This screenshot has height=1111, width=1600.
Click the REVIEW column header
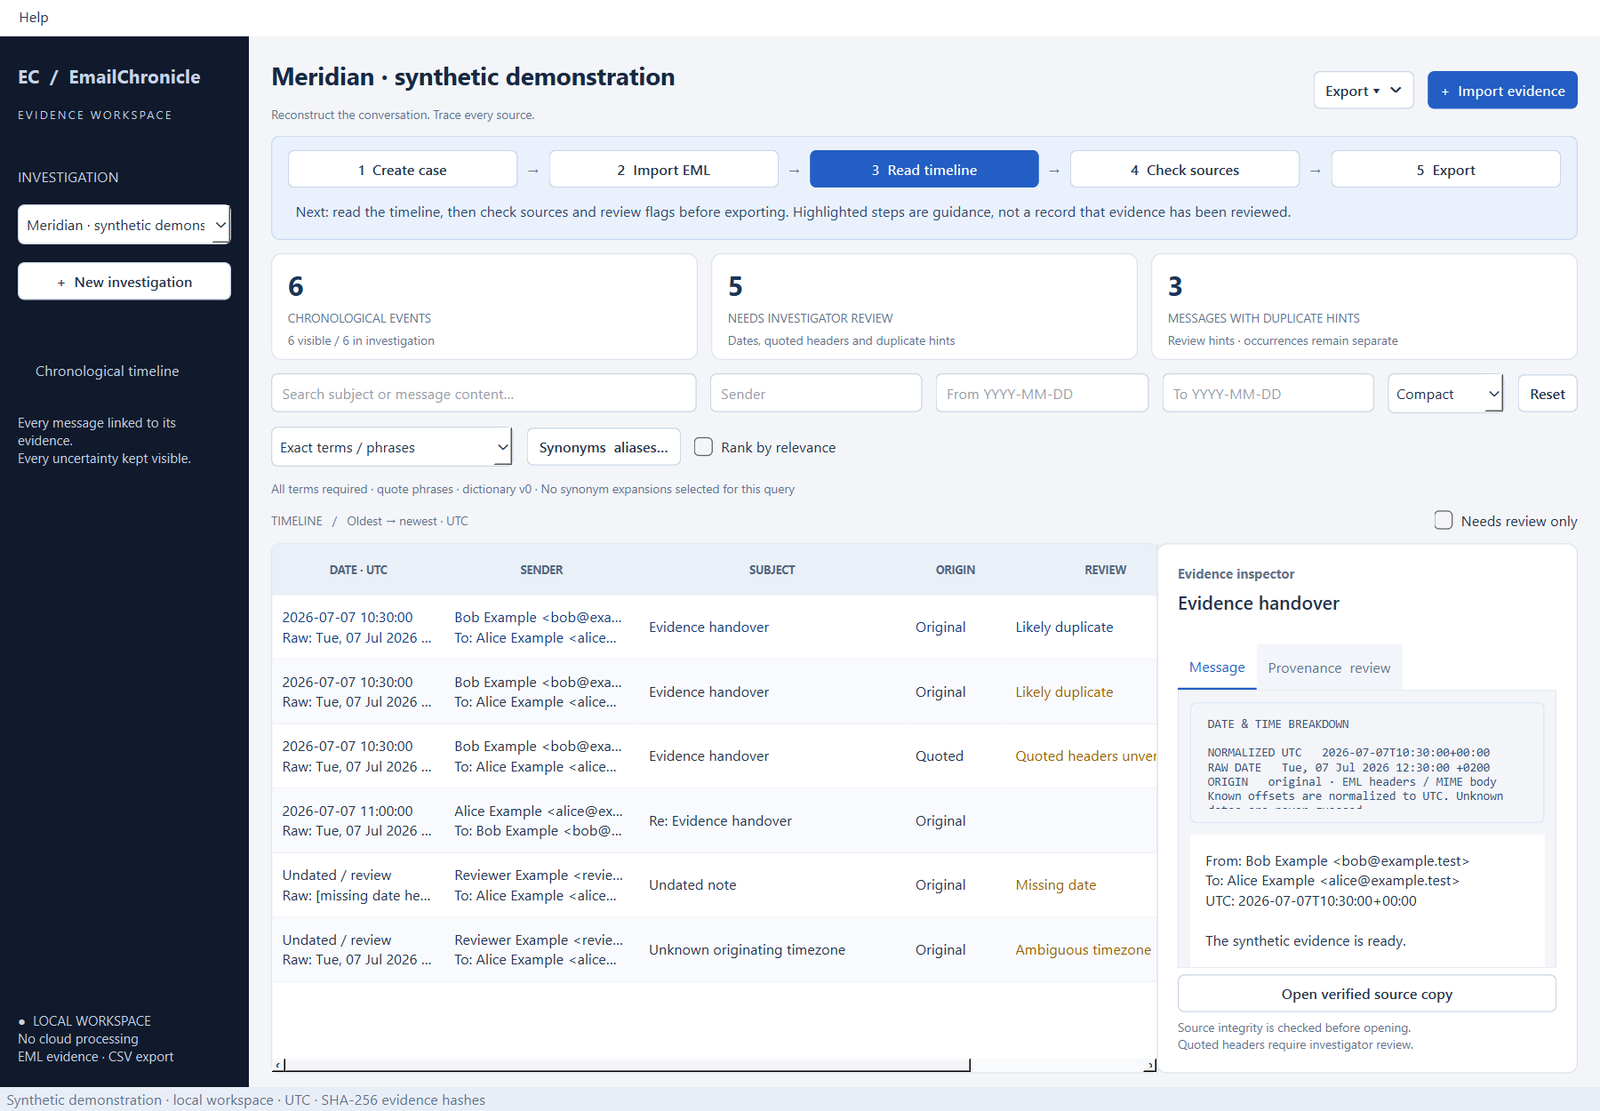tap(1105, 570)
